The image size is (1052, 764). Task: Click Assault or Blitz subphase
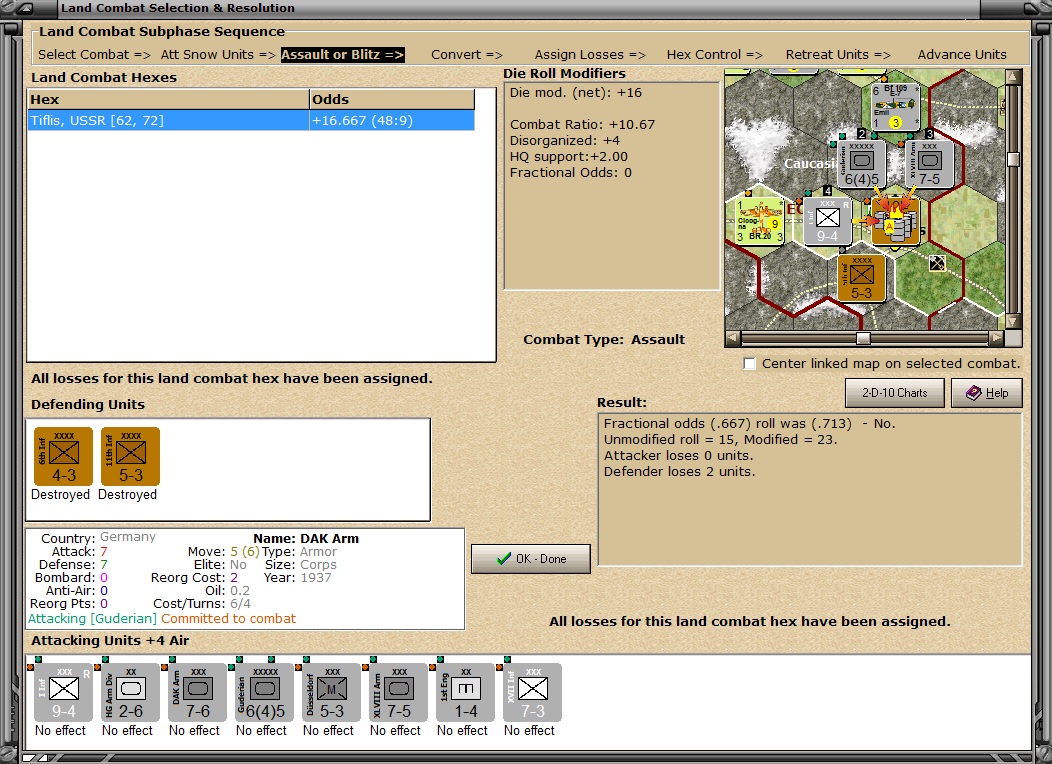click(342, 54)
